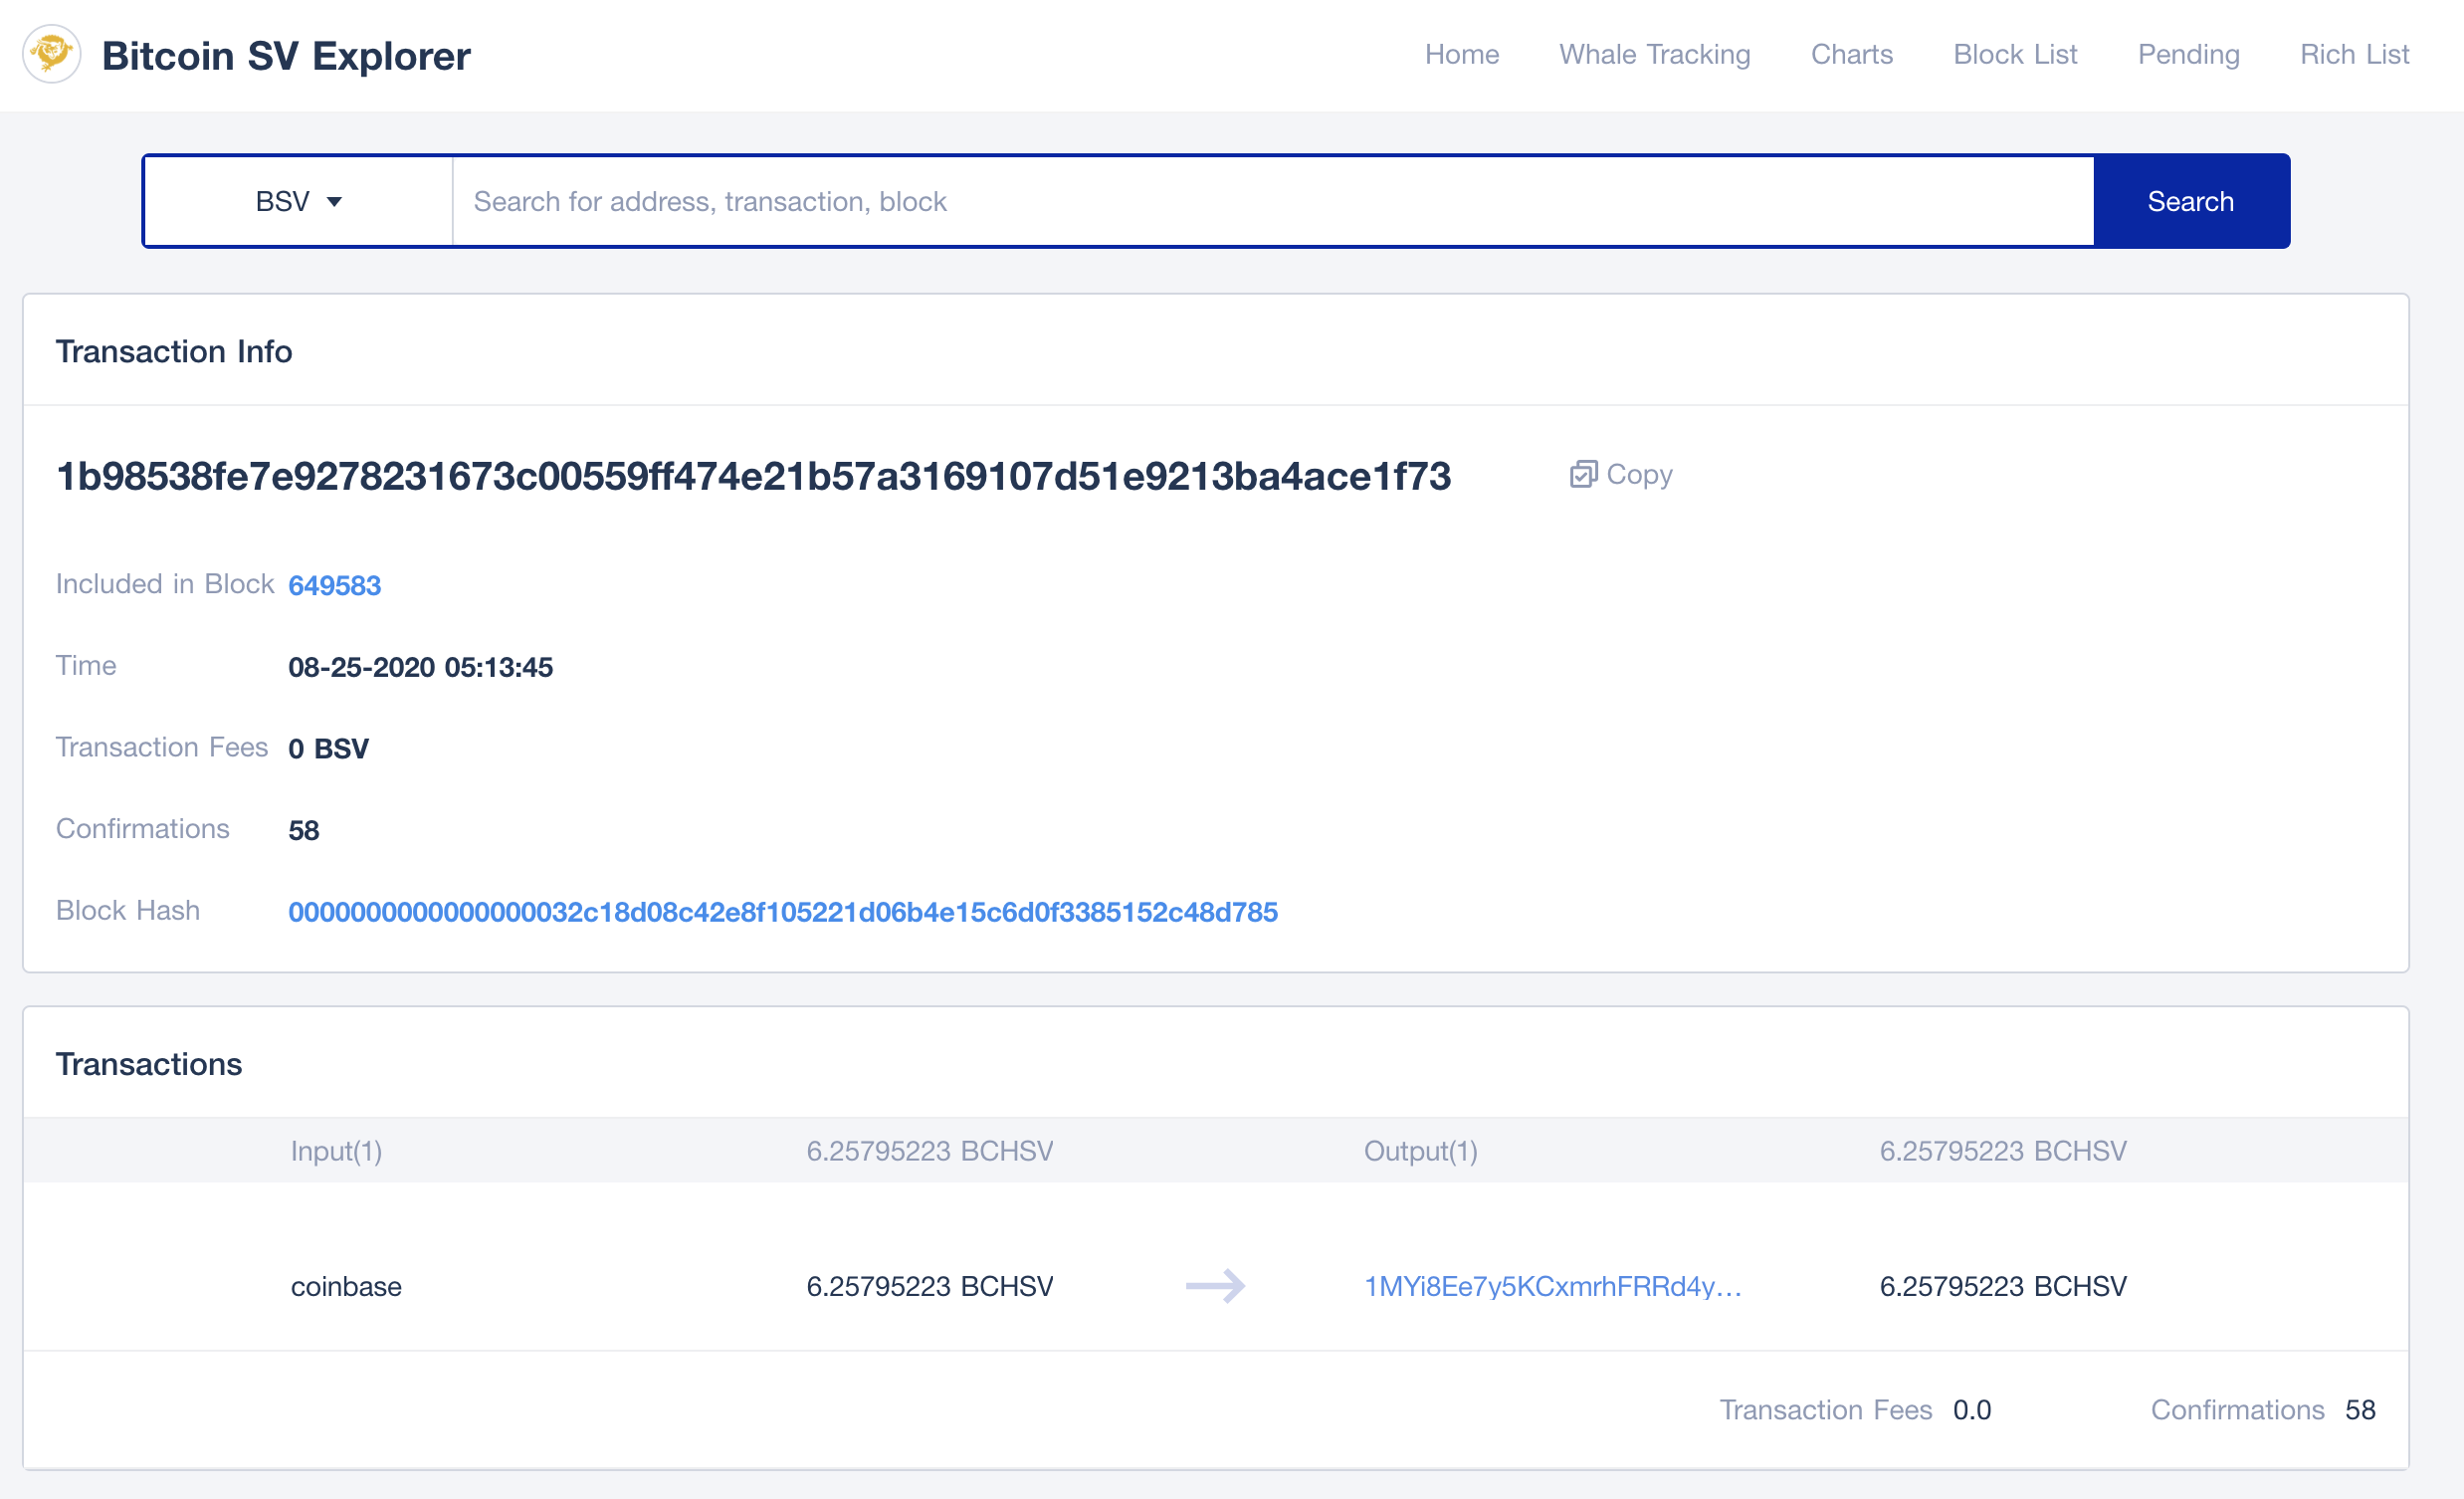Screen dimensions: 2464x1499
Task: Navigate to Block List
Action: click(2015, 54)
